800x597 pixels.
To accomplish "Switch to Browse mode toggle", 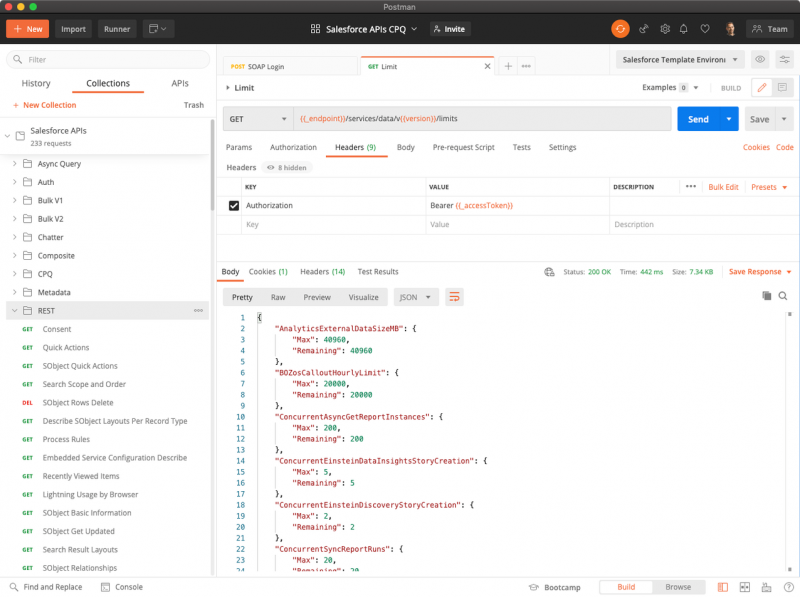I will coord(678,587).
